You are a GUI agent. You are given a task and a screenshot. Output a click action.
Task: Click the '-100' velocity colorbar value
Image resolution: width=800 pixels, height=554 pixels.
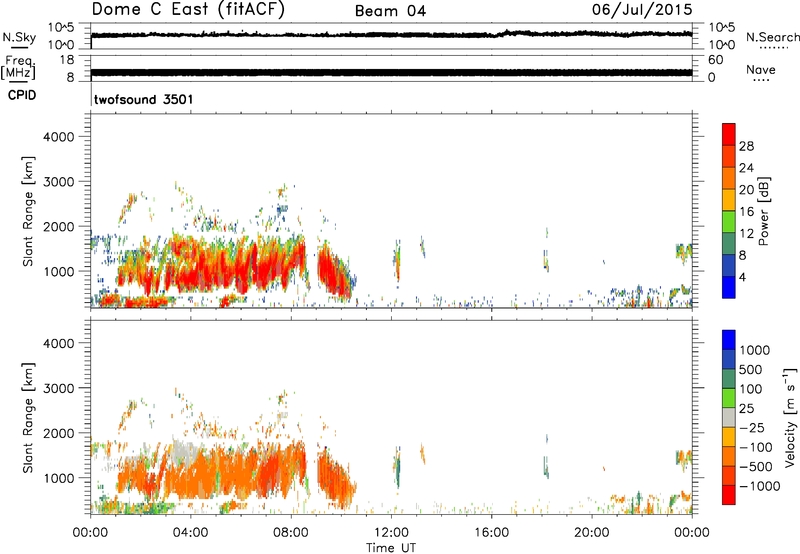click(756, 447)
